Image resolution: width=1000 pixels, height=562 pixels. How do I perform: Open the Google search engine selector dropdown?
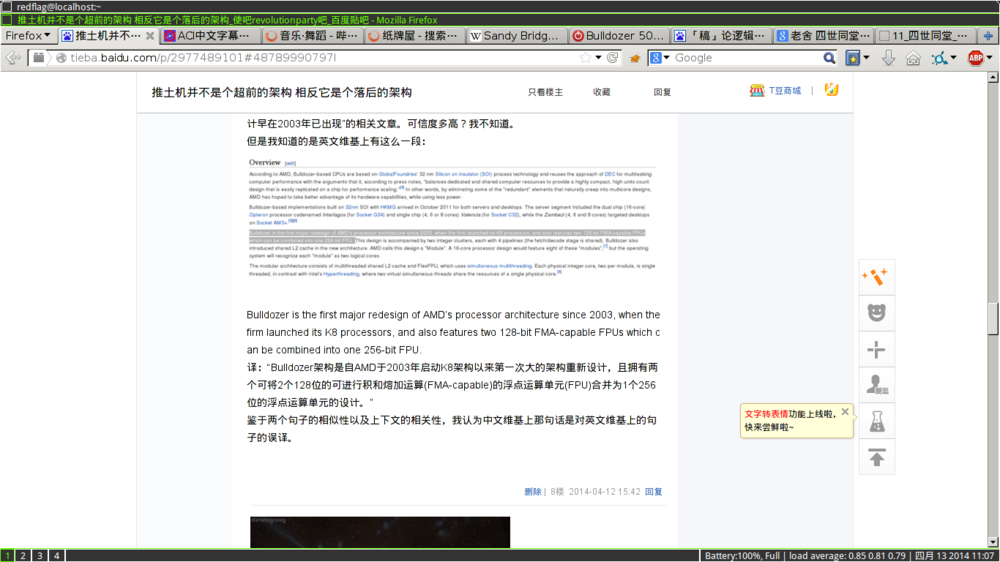coord(659,57)
